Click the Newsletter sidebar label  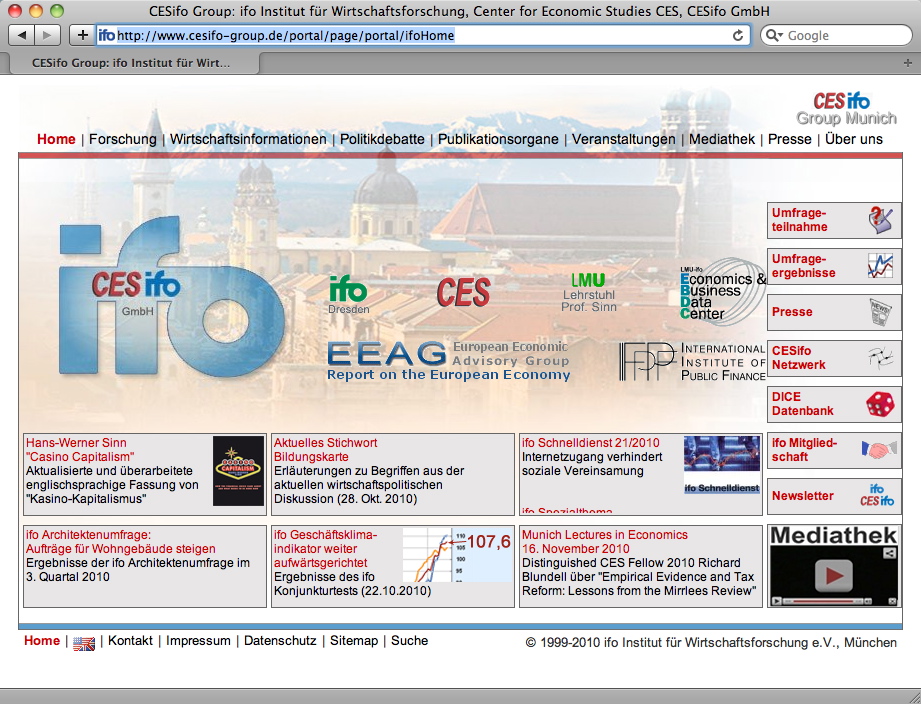[803, 496]
